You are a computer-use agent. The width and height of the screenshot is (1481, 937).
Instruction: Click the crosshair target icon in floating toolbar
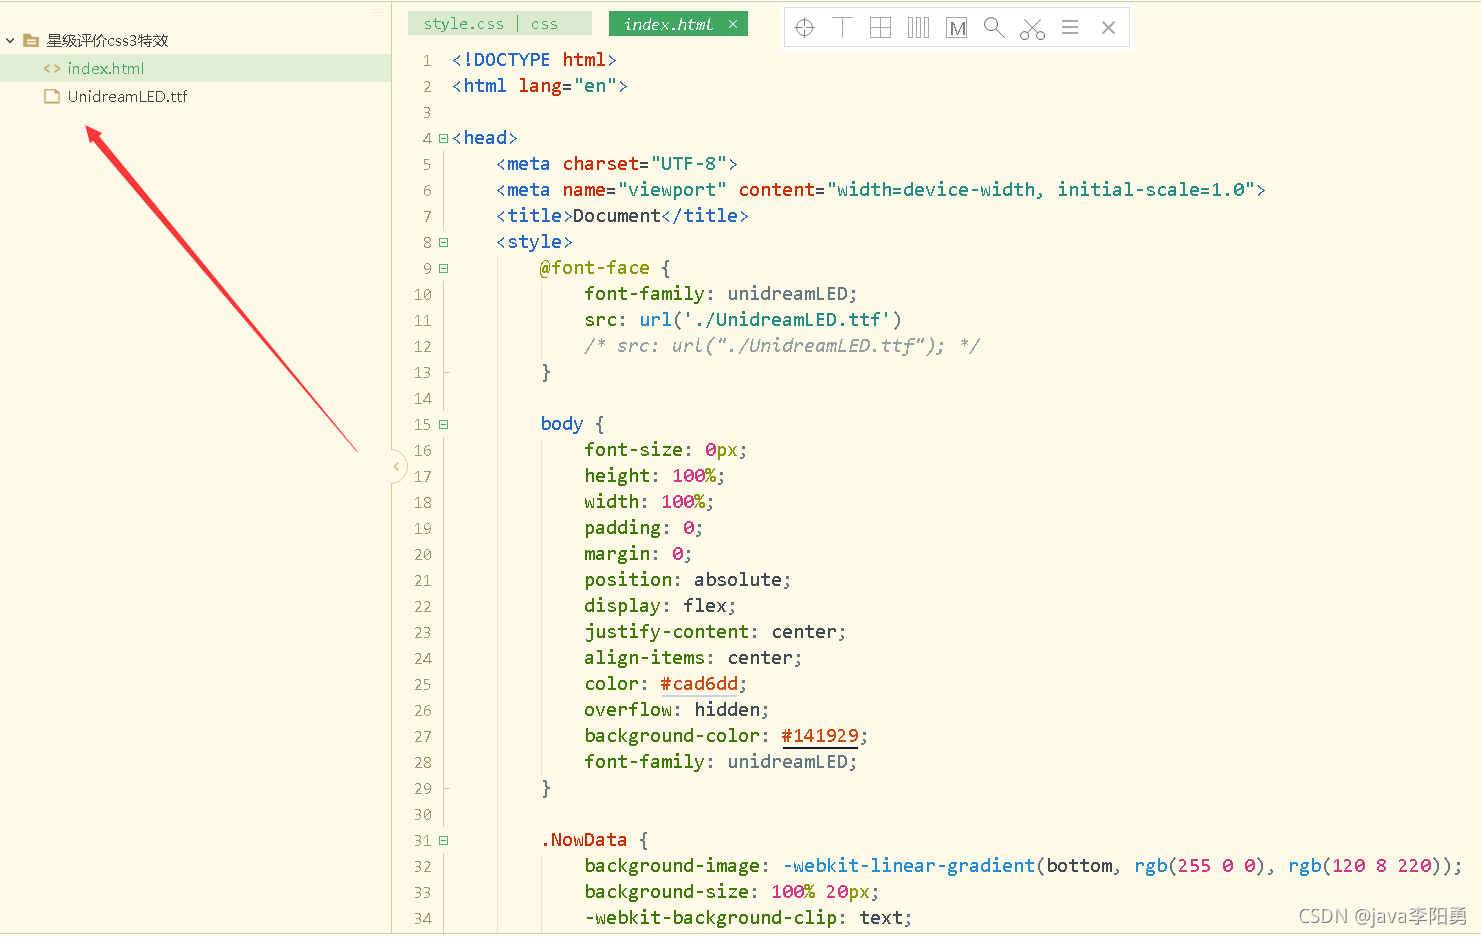[805, 28]
